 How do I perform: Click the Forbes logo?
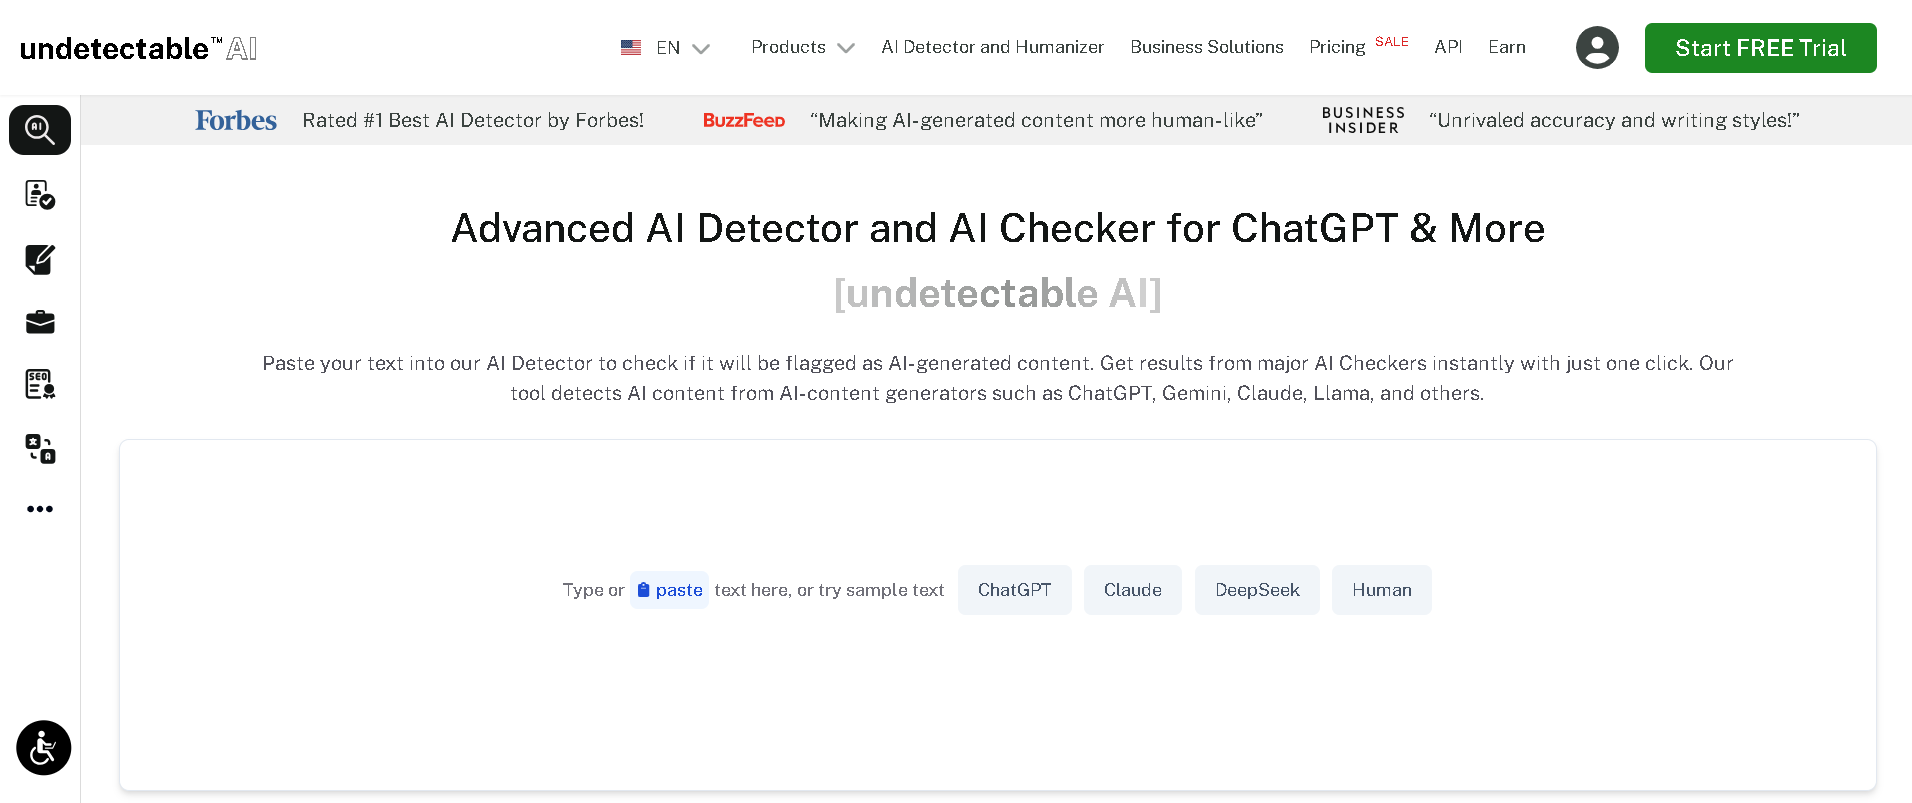pyautogui.click(x=236, y=120)
